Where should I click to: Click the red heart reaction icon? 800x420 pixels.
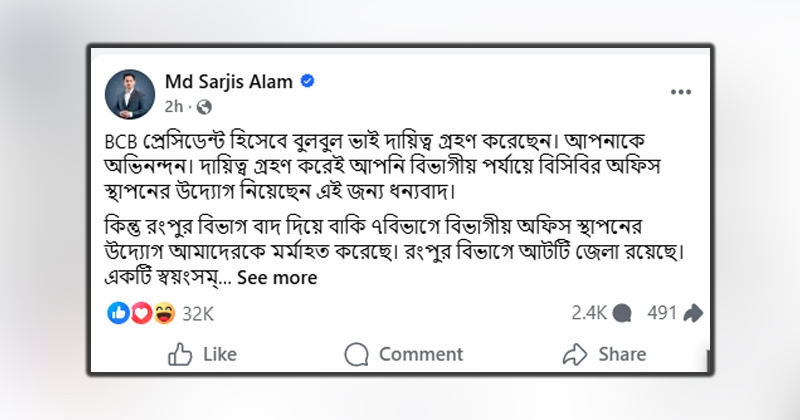(x=141, y=313)
